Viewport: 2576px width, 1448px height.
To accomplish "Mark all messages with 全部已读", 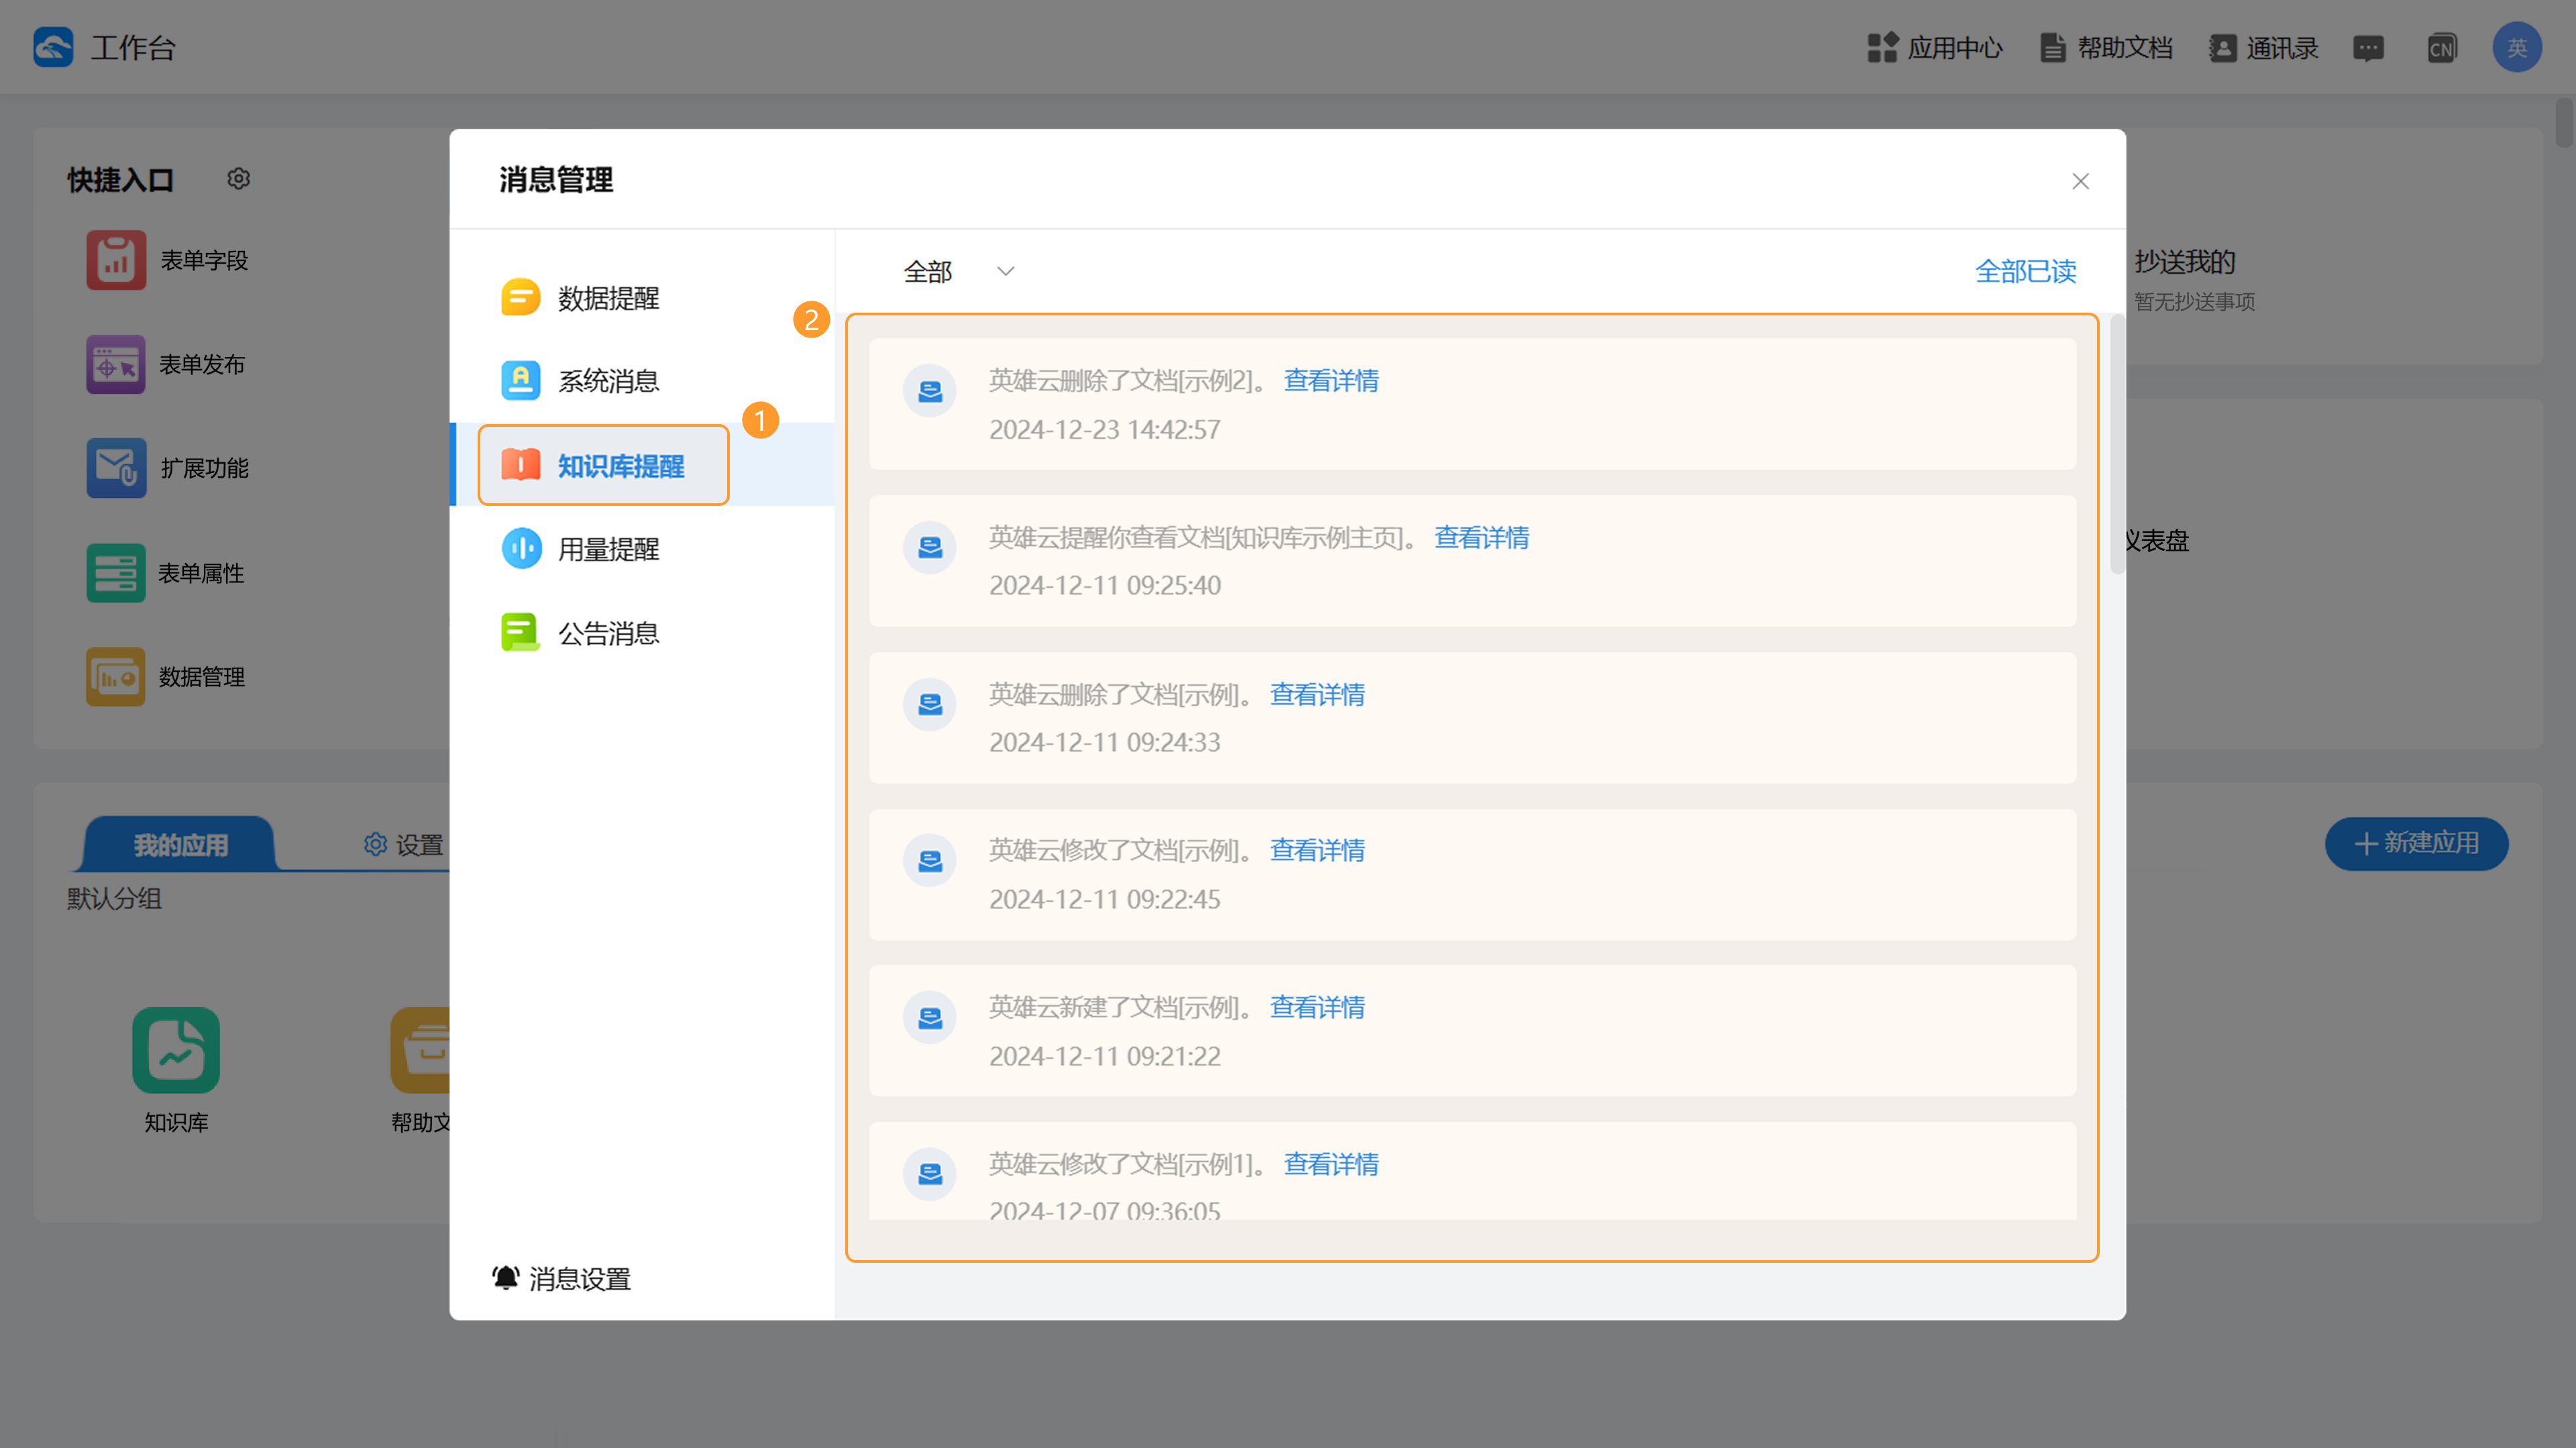I will 2025,271.
